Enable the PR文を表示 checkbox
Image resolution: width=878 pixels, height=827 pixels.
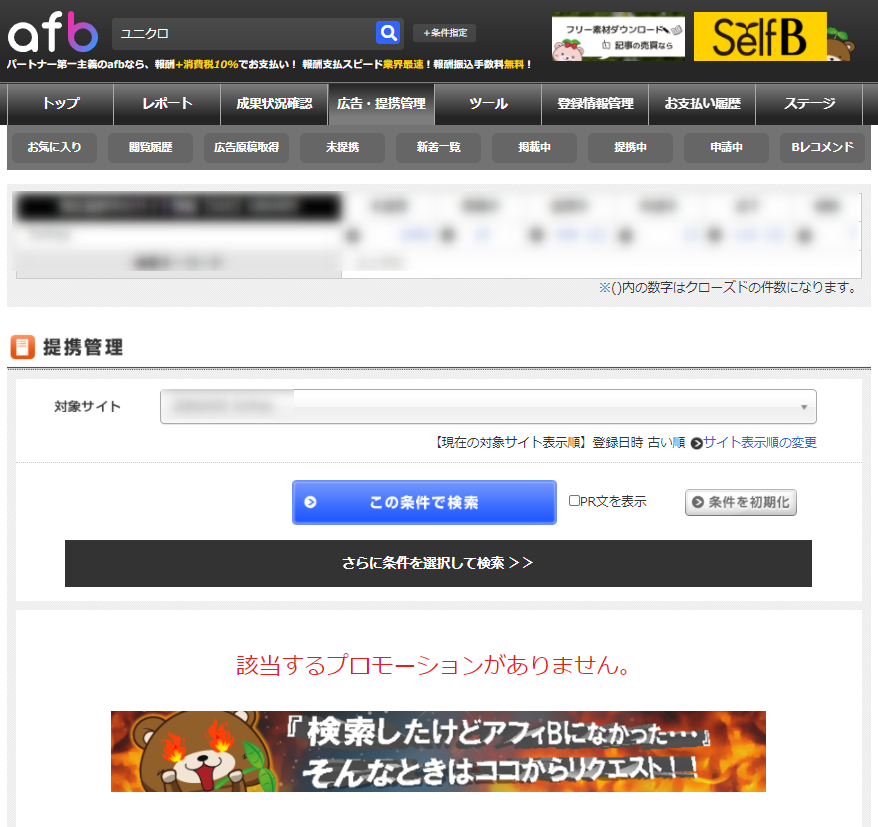click(x=575, y=502)
